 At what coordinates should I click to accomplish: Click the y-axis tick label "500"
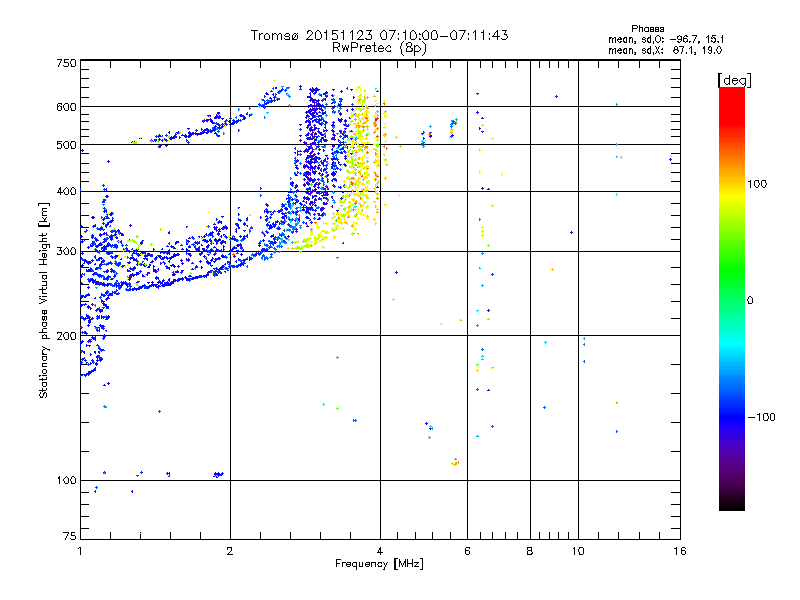click(66, 145)
